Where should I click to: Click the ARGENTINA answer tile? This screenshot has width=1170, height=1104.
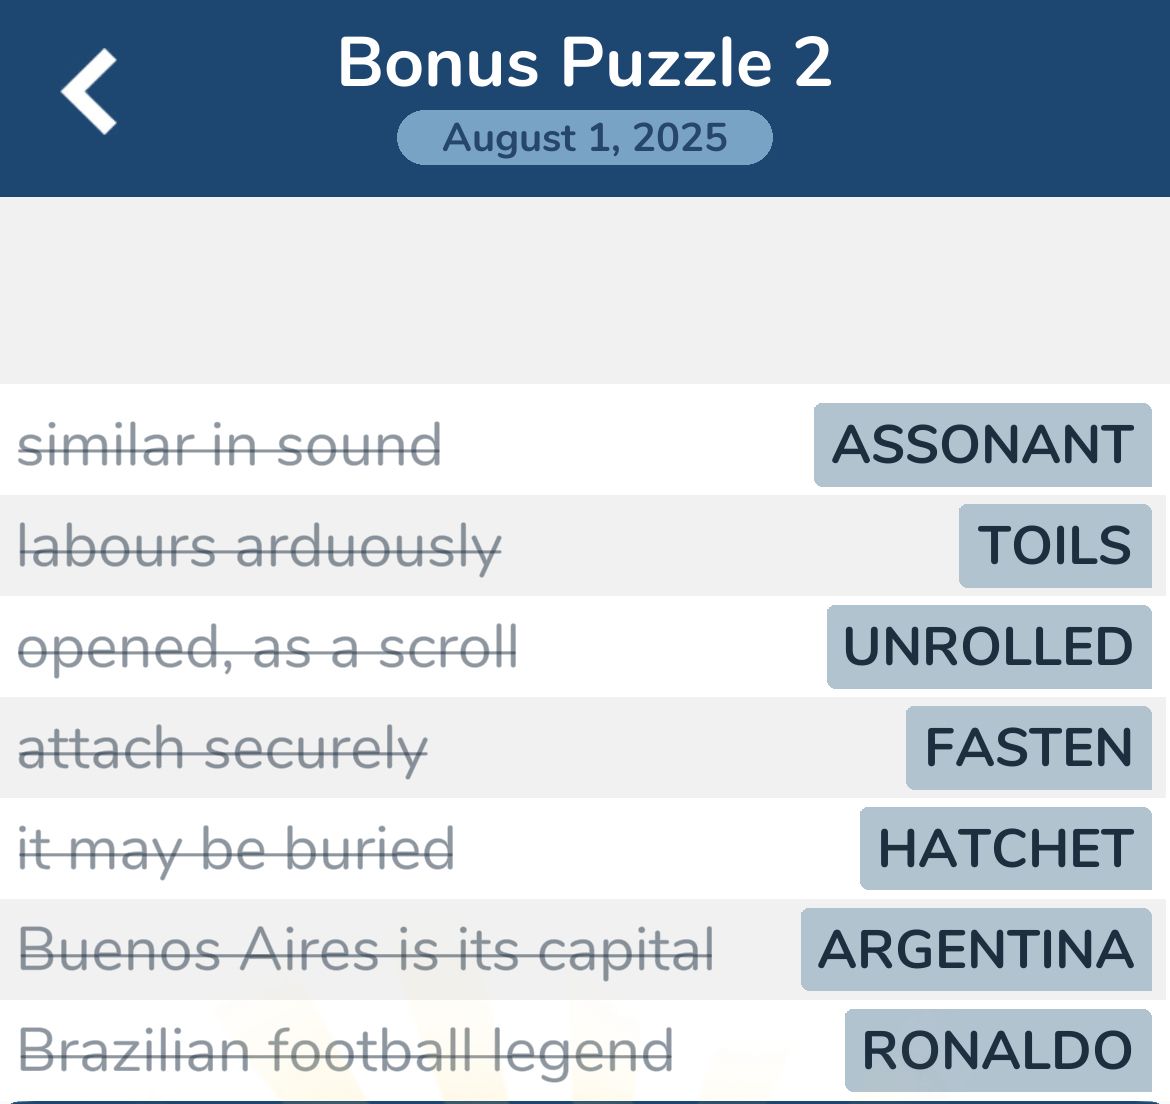point(976,950)
